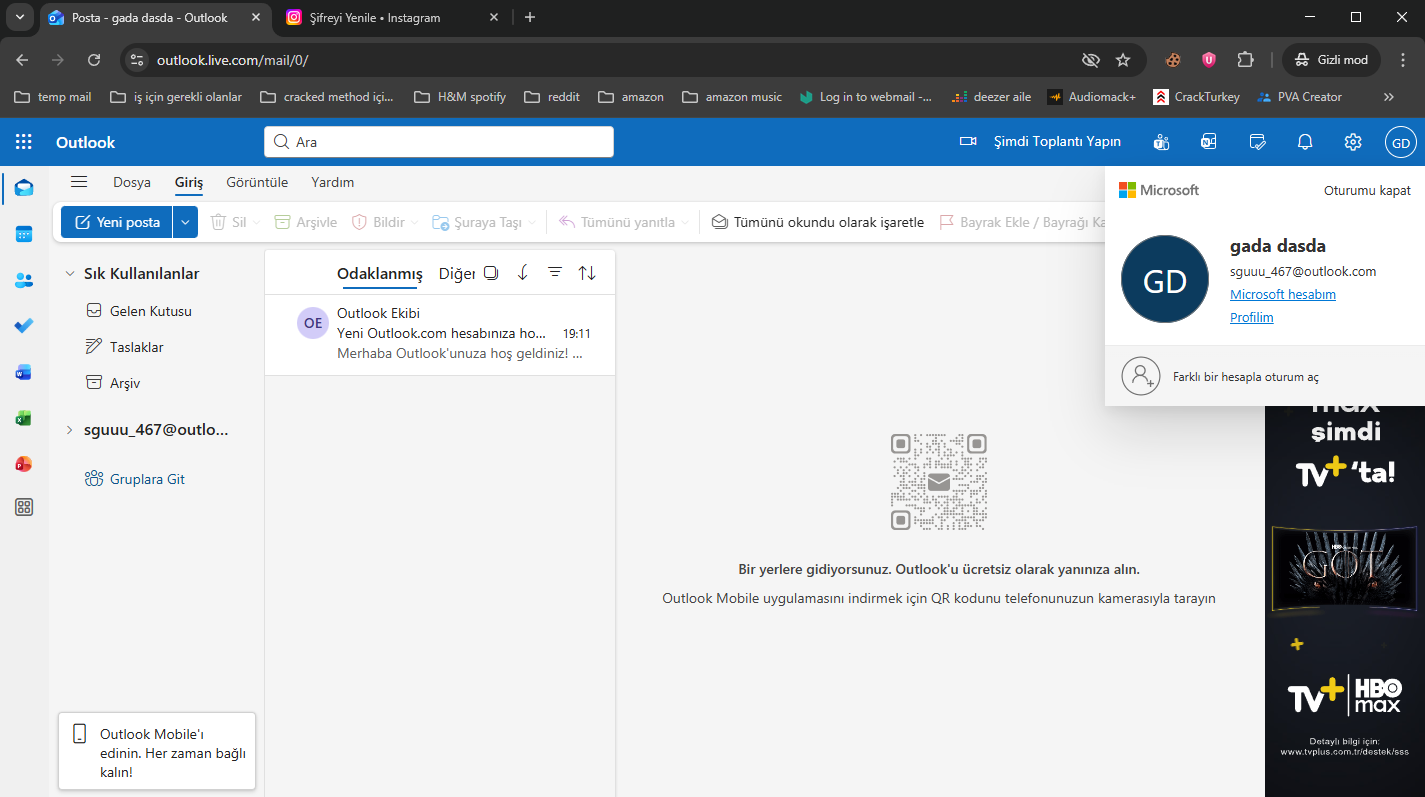The image size is (1425, 797).
Task: Open the To Do checkmark app
Action: point(24,326)
